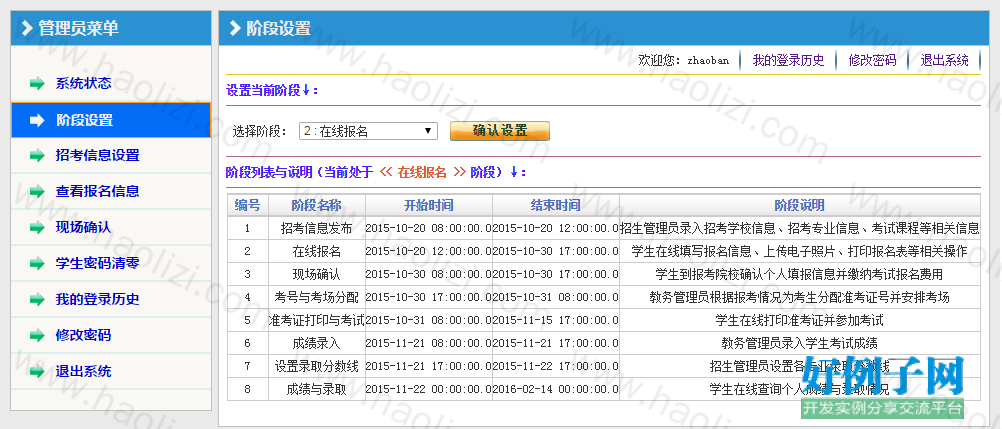
Task: Click the 阶段说明 column header
Action: 799,205
